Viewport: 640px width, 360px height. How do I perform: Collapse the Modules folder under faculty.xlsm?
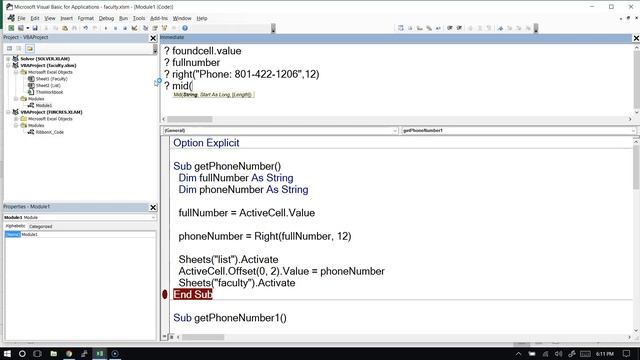pyautogui.click(x=16, y=99)
